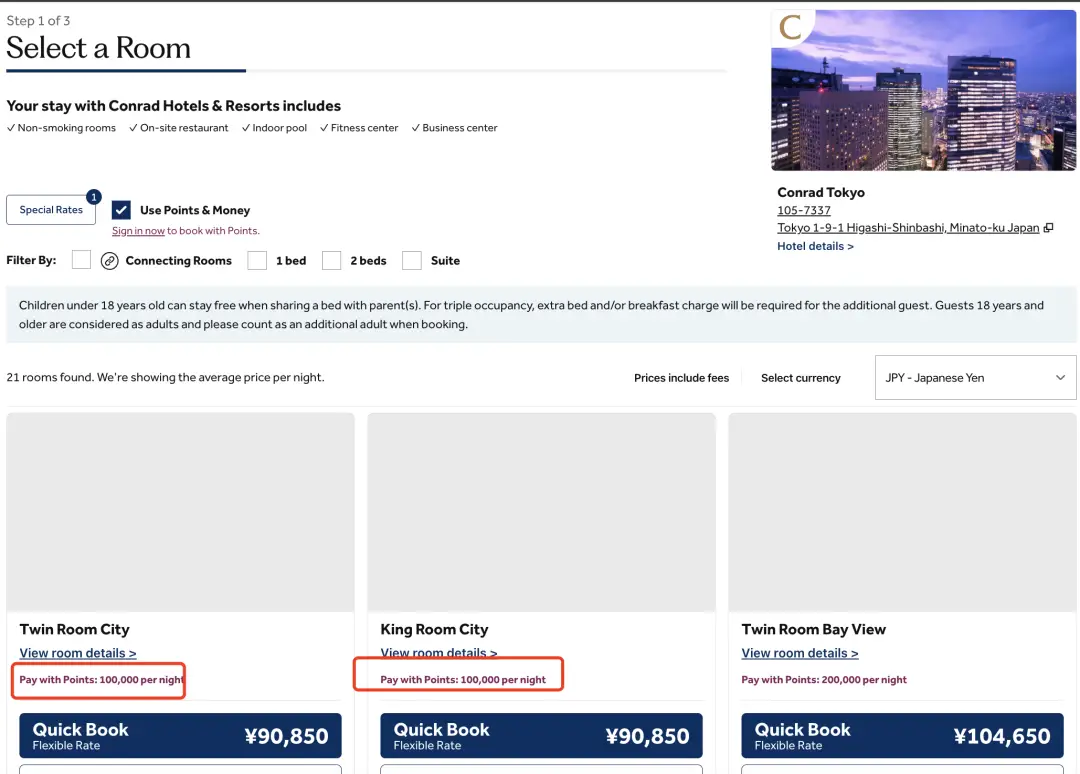Image resolution: width=1080 pixels, height=774 pixels.
Task: Open the map icon beside hotel address
Action: 1048,228
